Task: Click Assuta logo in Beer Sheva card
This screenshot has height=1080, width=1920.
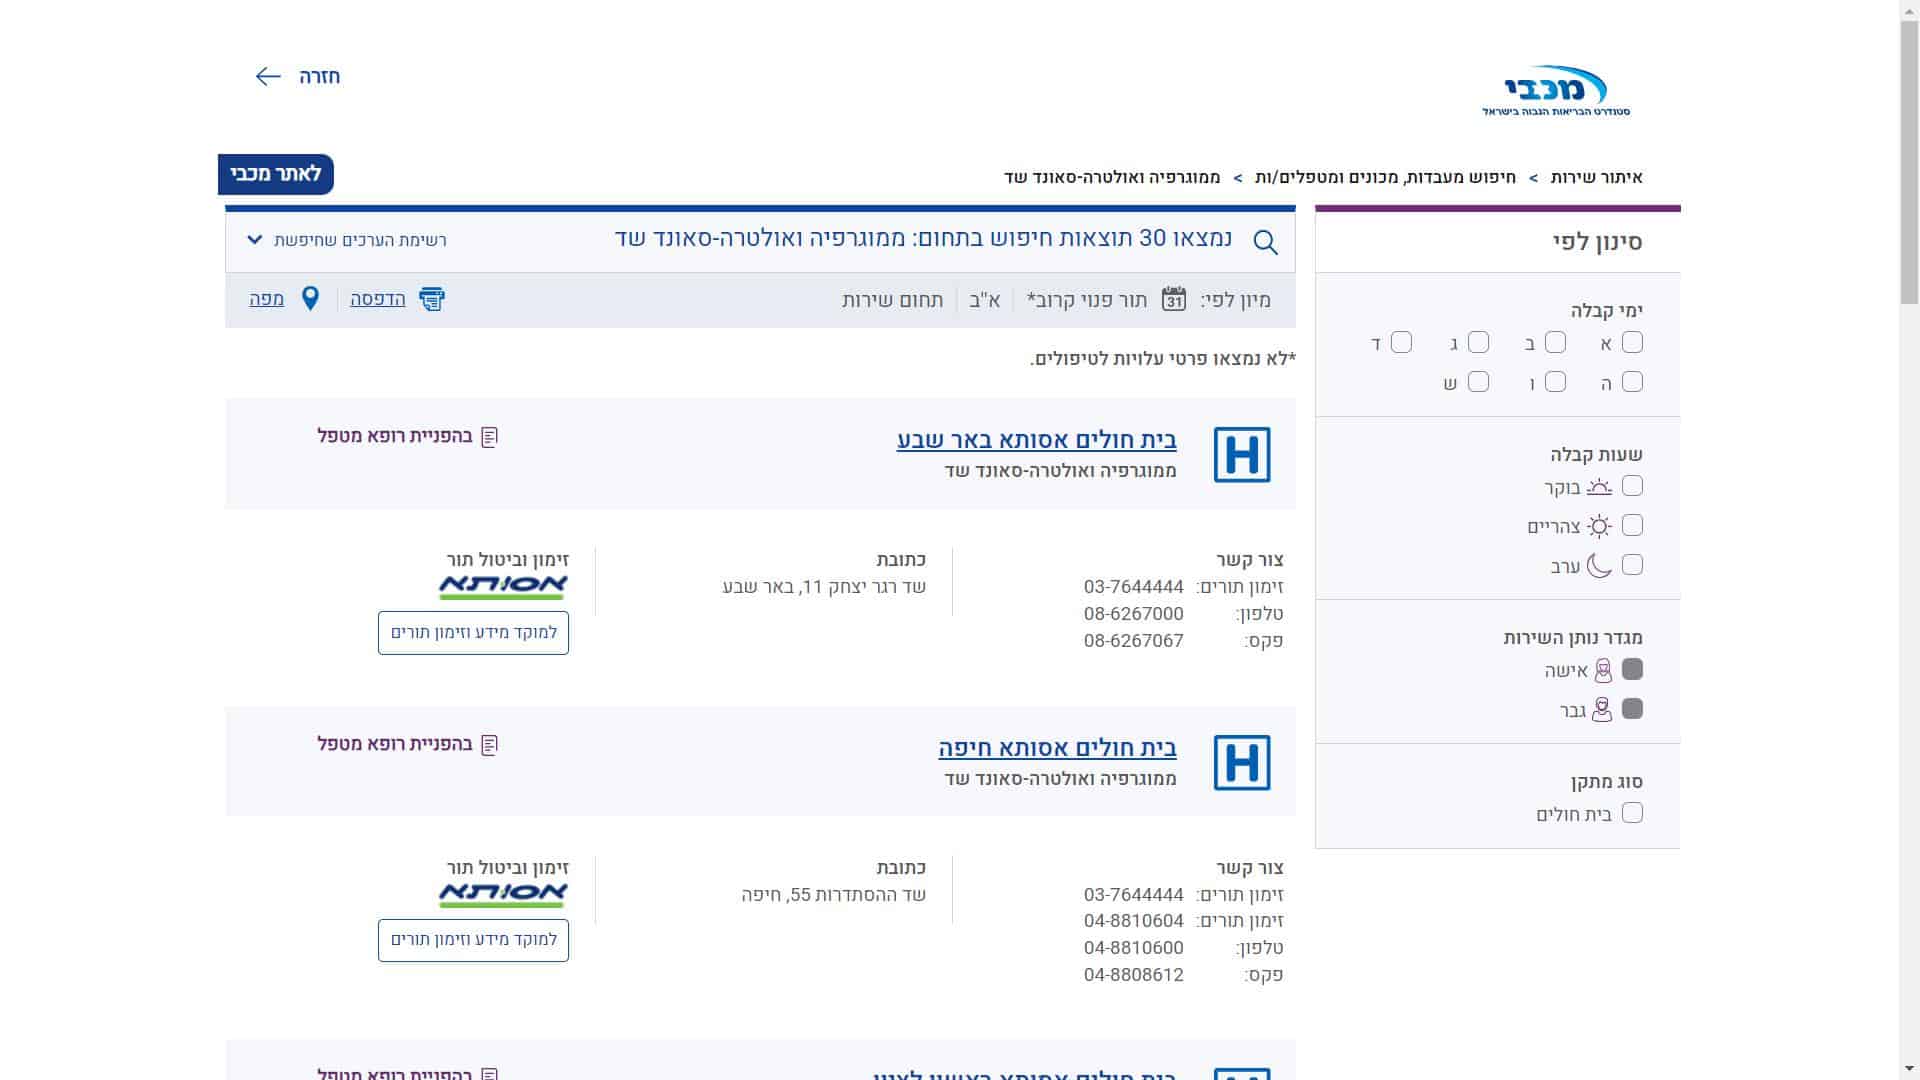Action: pos(503,587)
